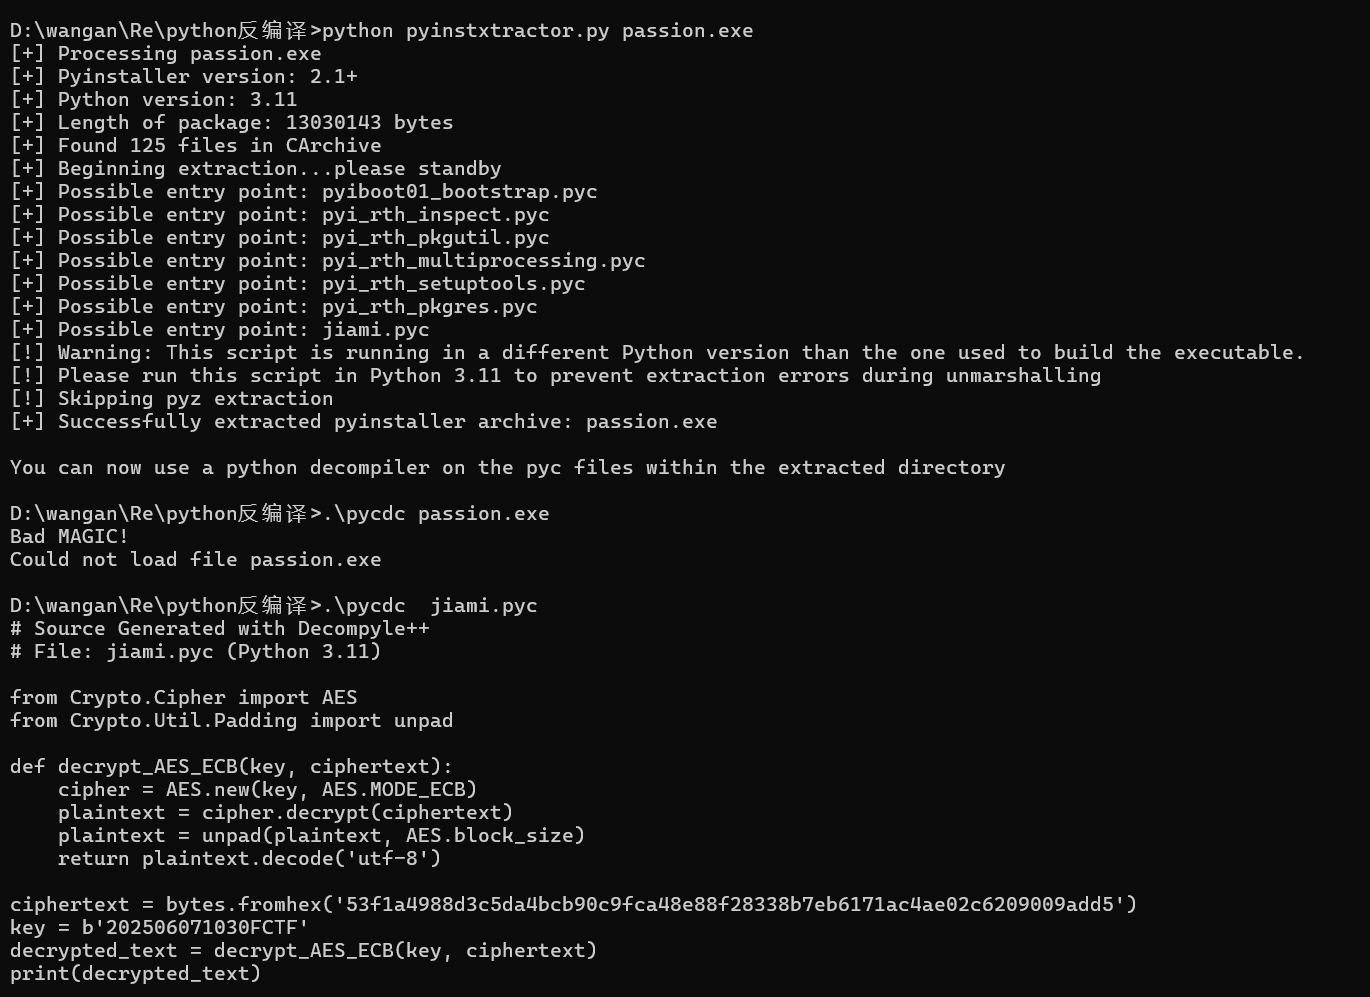This screenshot has width=1370, height=997.
Task: Click the 'Python version: 3.11' output line
Action: click(x=154, y=99)
